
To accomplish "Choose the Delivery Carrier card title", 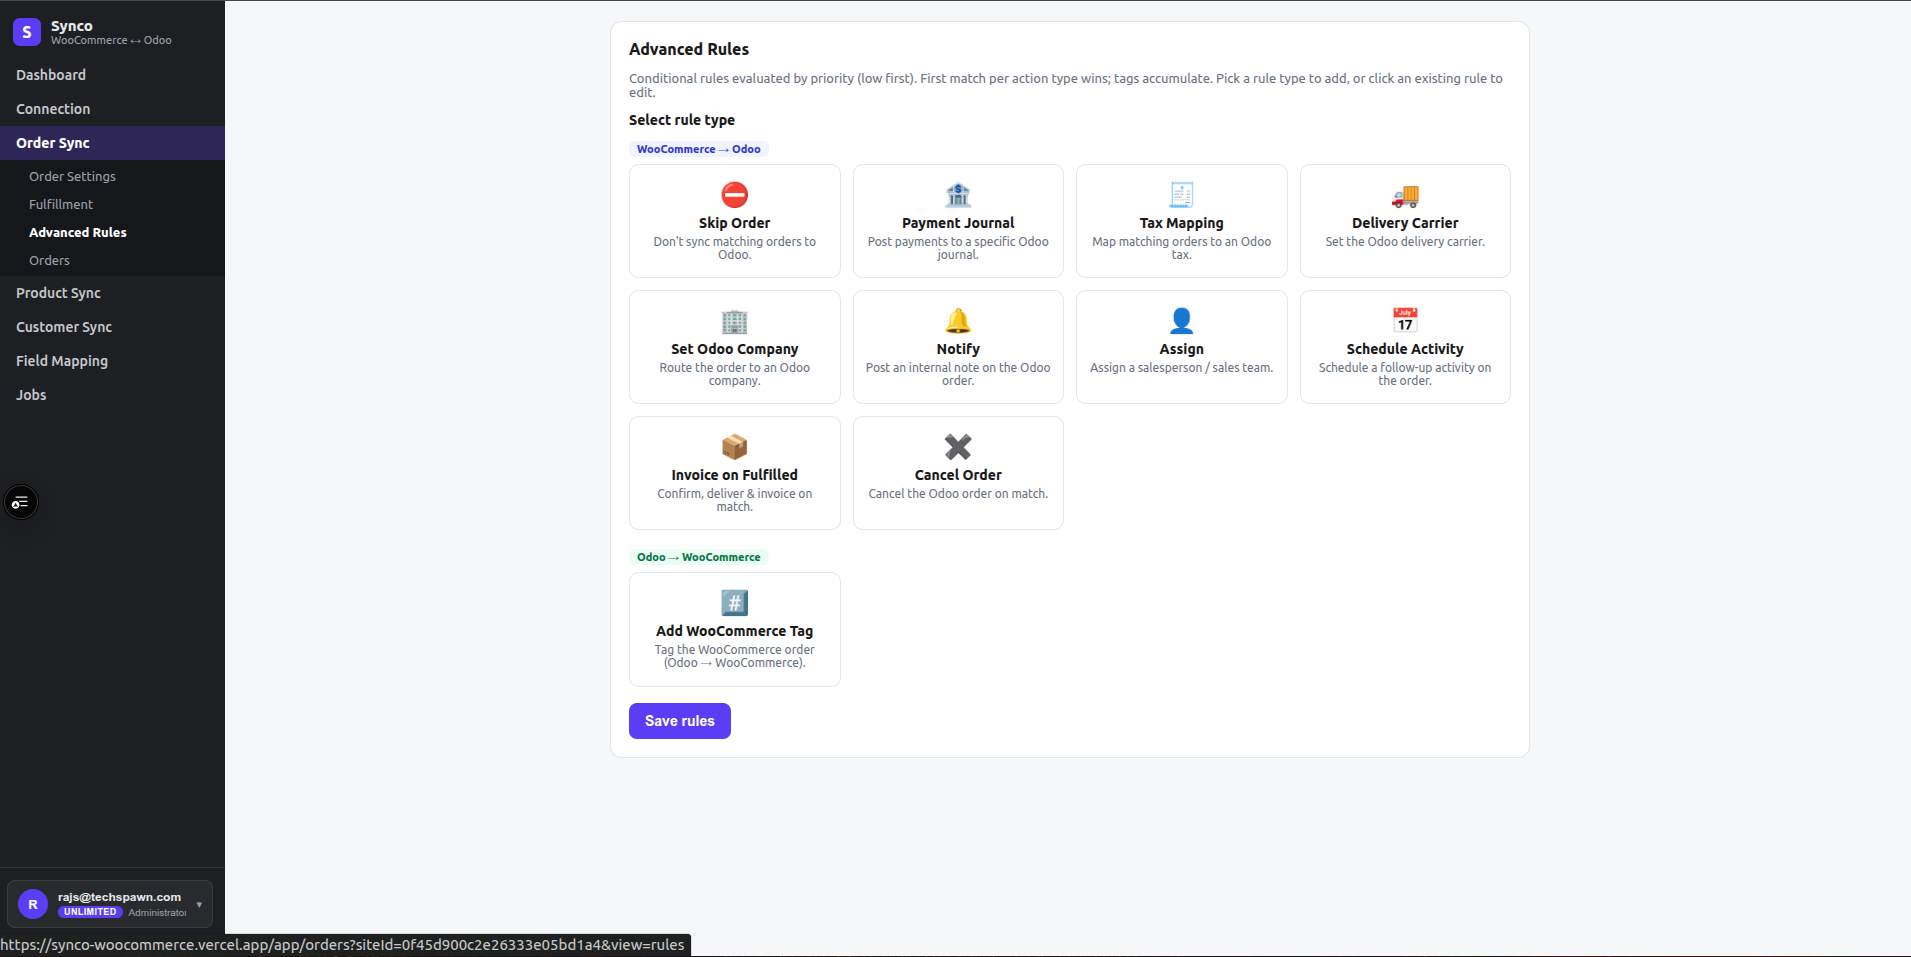I will pyautogui.click(x=1405, y=223).
